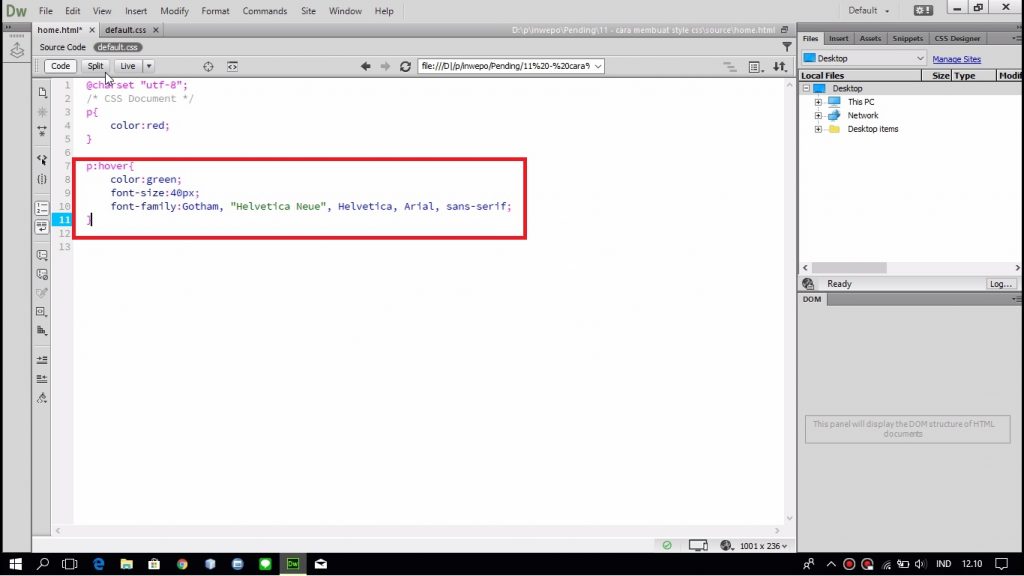Viewport: 1024px width, 576px height.
Task: Expand the This PC tree node
Action: coord(818,102)
